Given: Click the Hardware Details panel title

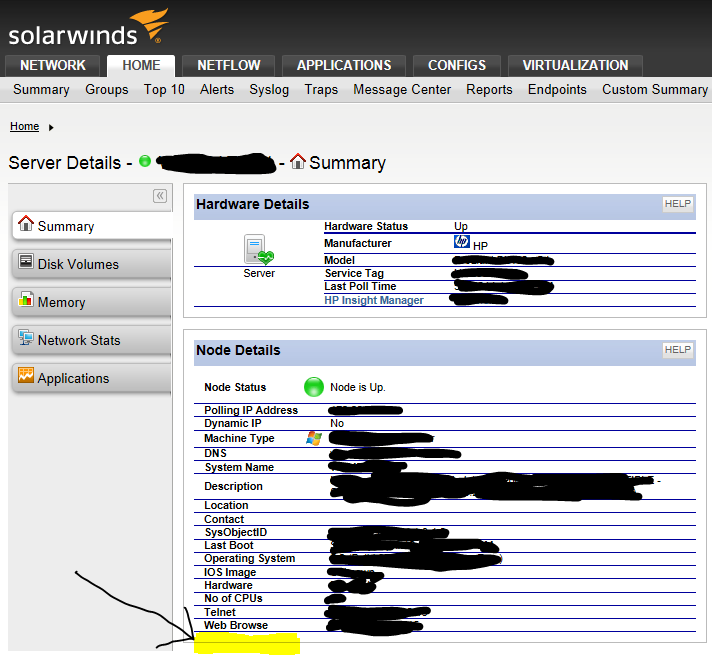Looking at the screenshot, I should (x=252, y=204).
